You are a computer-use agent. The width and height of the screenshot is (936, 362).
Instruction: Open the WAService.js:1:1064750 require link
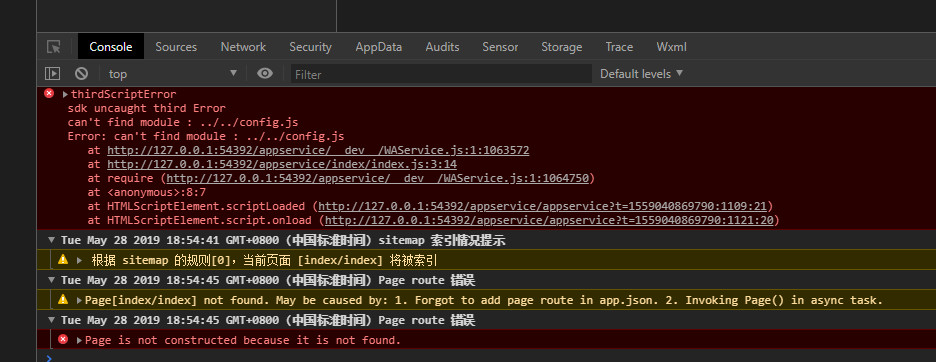pos(377,178)
